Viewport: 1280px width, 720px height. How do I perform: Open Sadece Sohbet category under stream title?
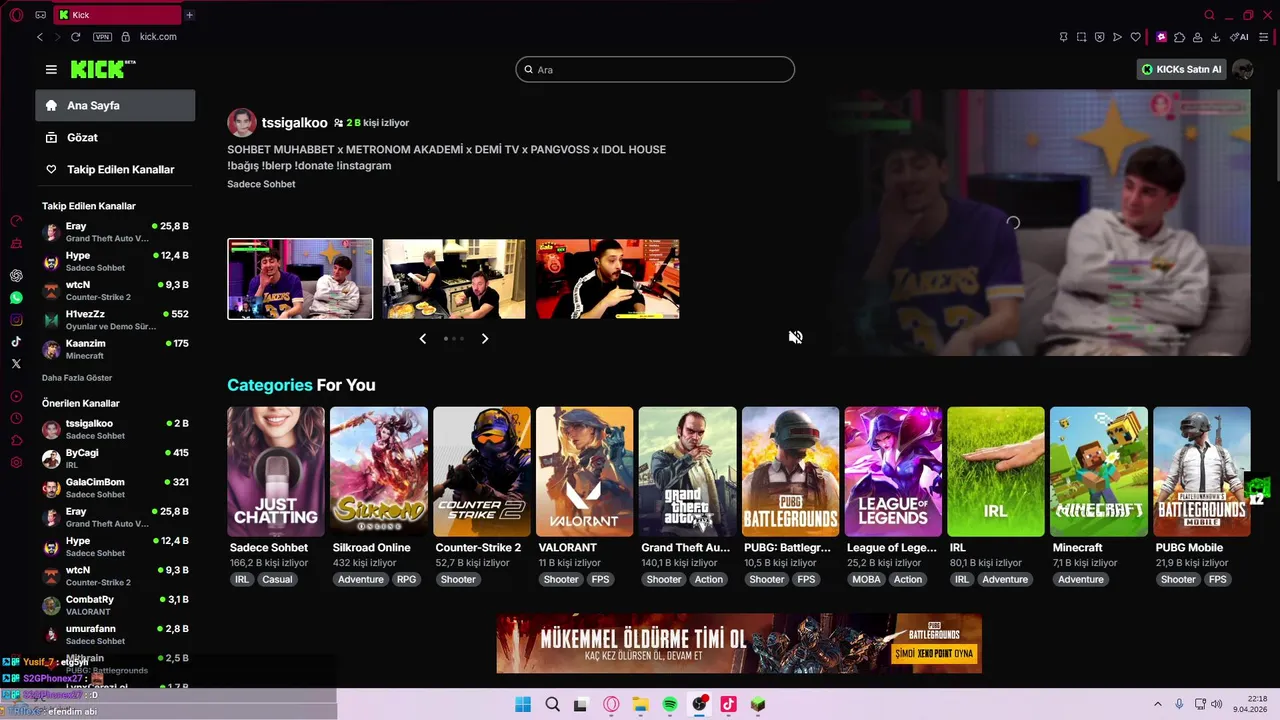click(261, 184)
